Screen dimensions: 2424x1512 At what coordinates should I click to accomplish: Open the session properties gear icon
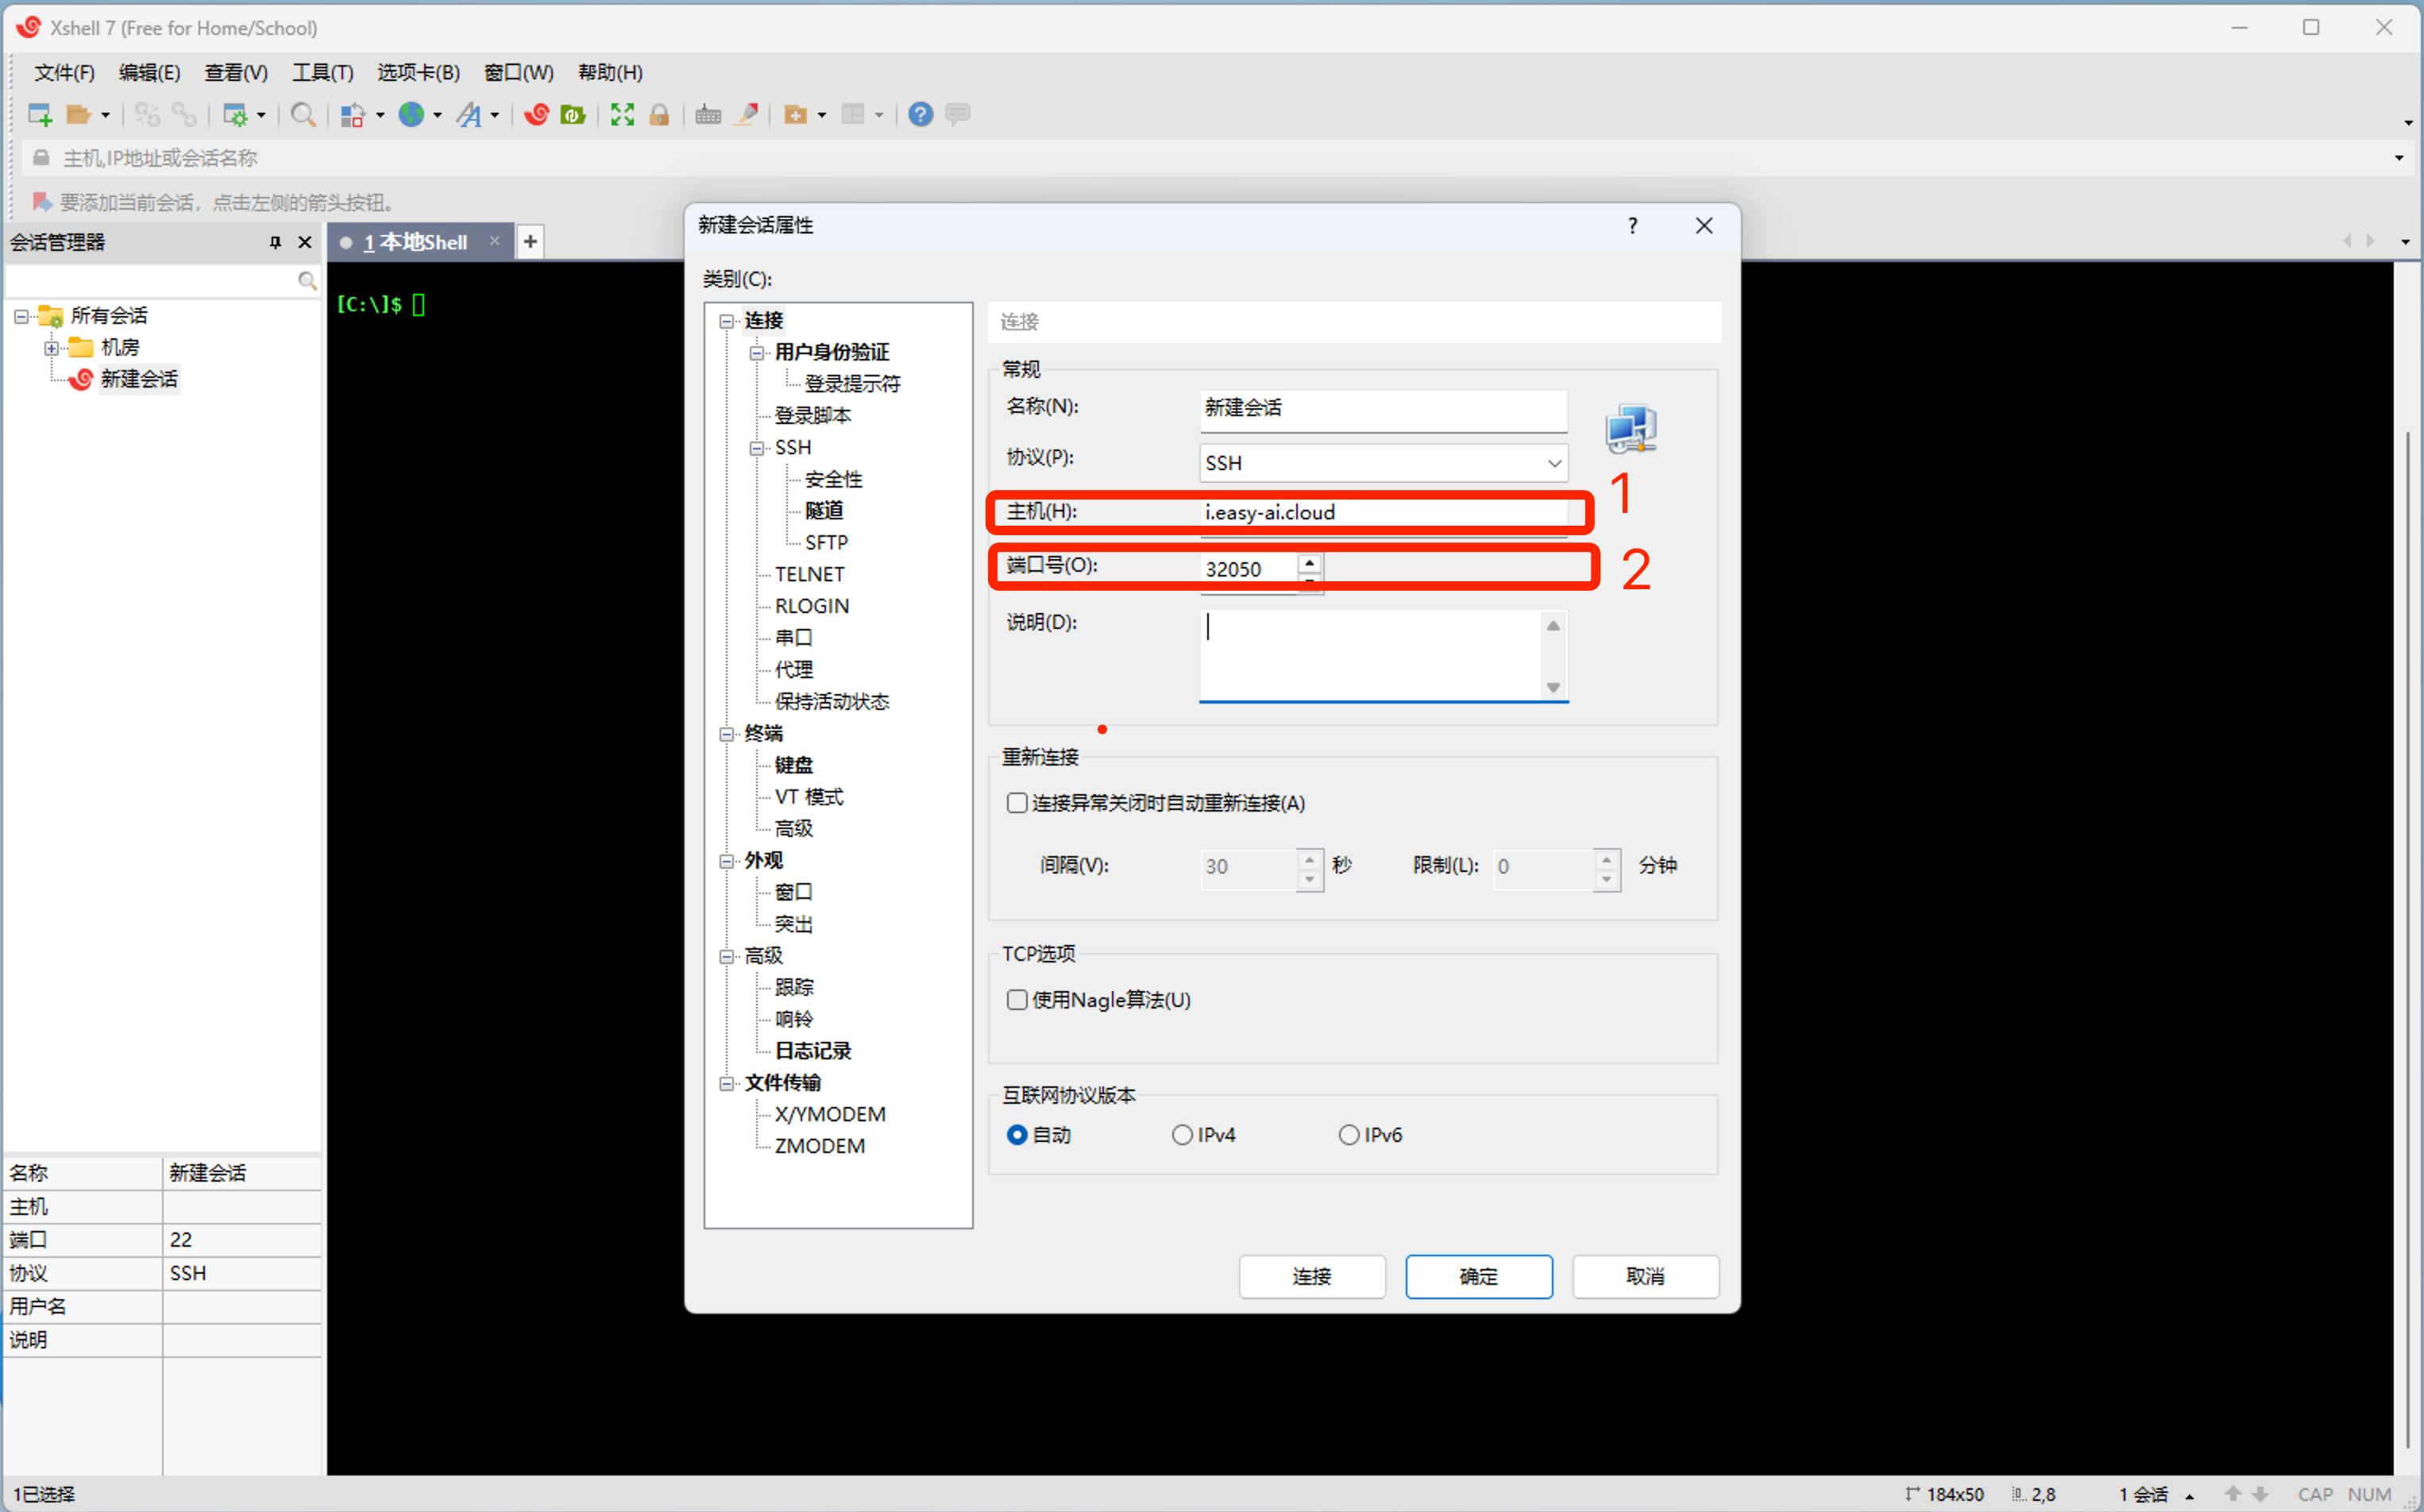(x=235, y=115)
